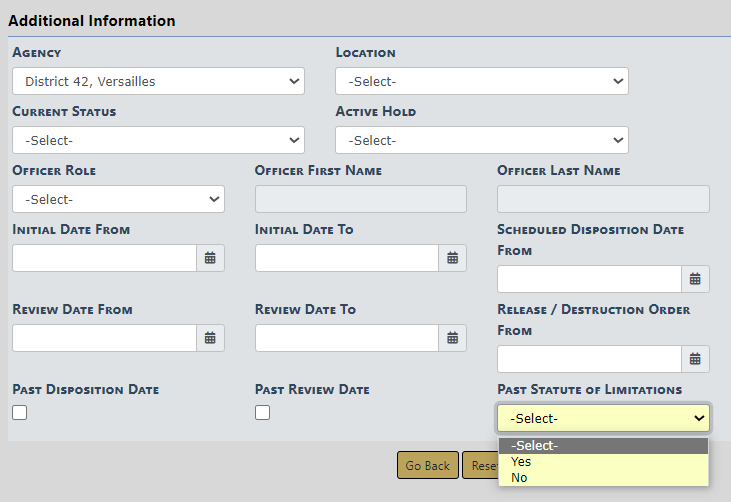Screen dimensions: 731x502
Task: Choose No in Past Statute of Limitations list
Action: tap(602, 478)
